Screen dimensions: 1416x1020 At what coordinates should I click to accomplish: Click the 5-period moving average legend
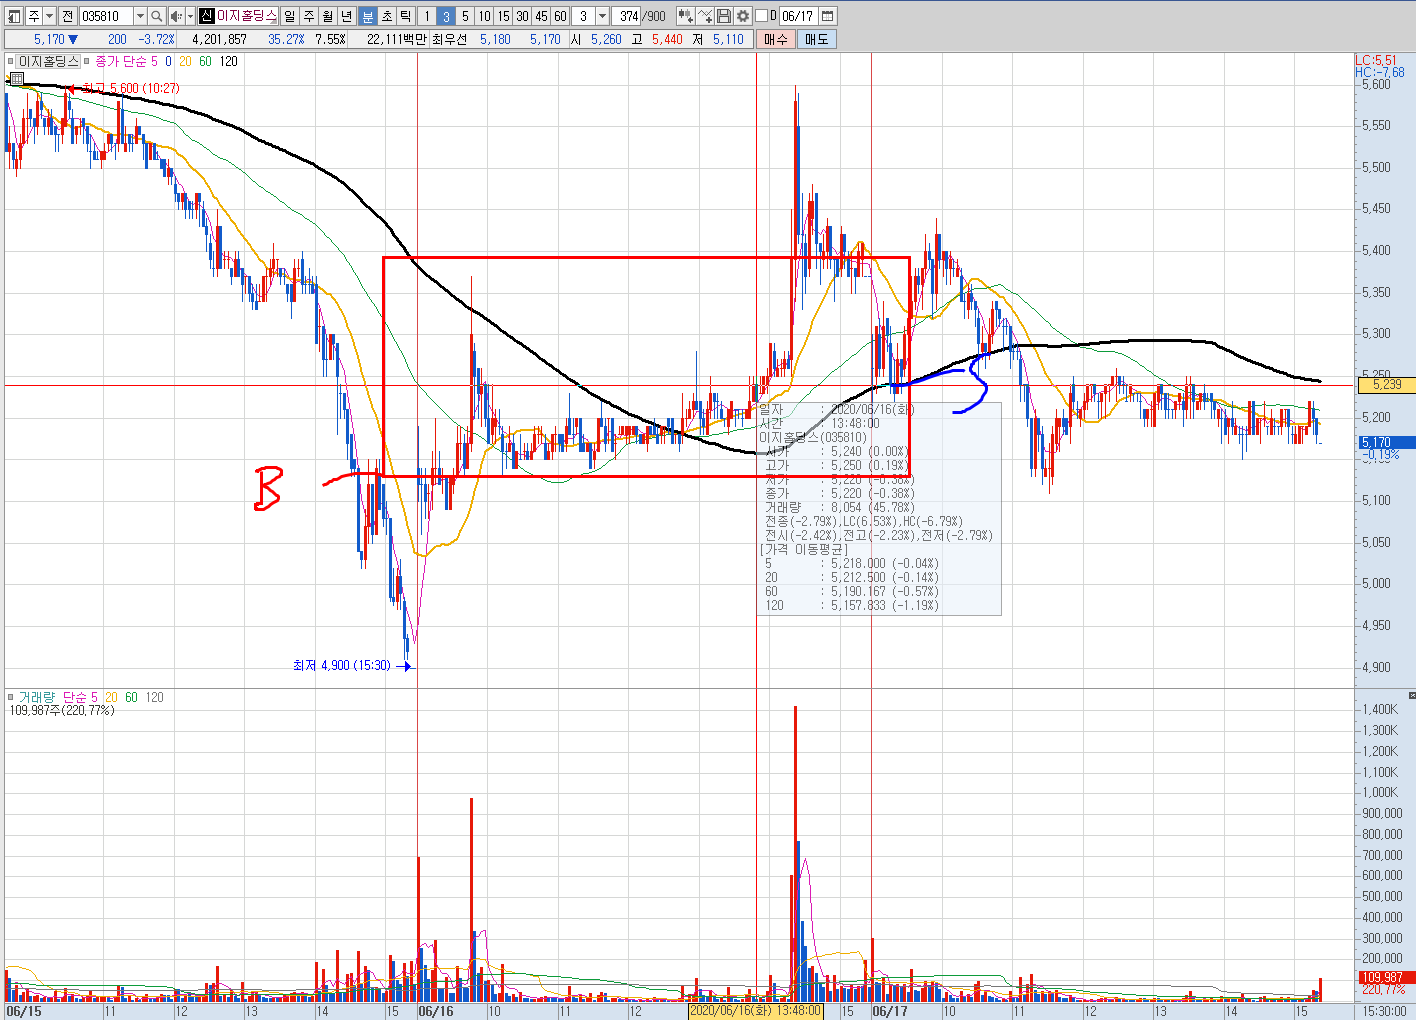point(154,62)
